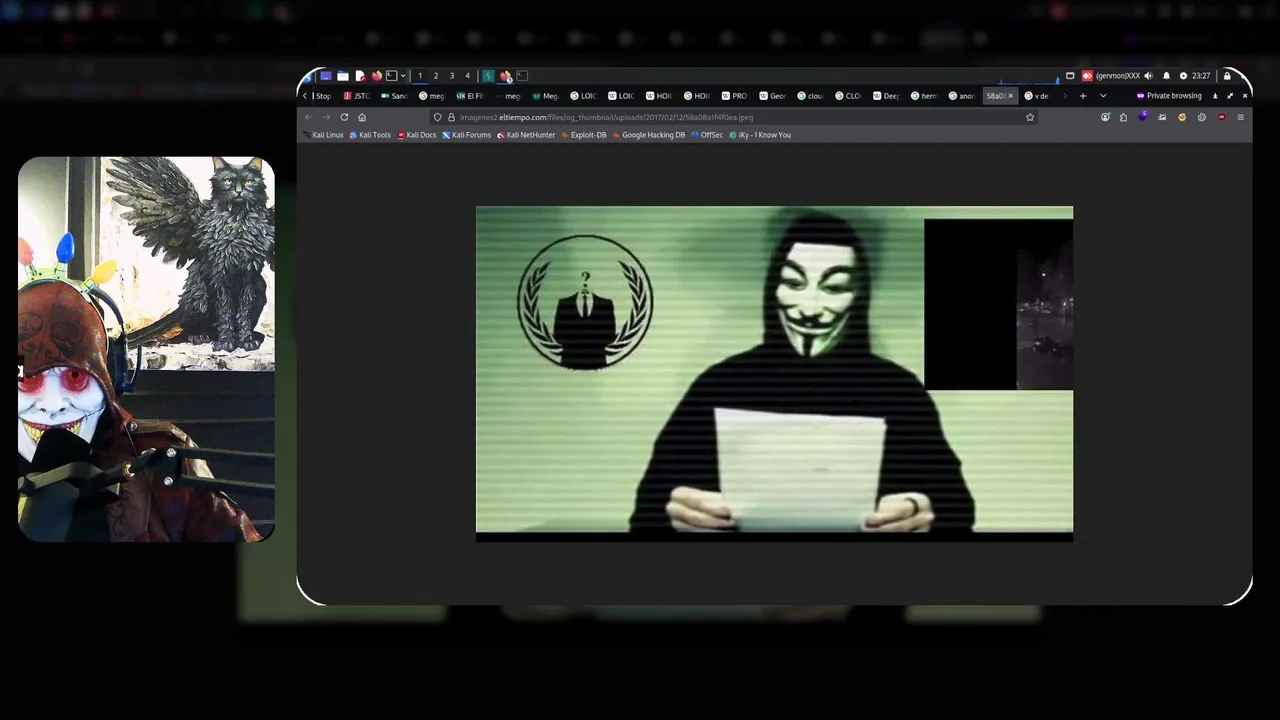This screenshot has height=720, width=1280.
Task: Switch to workspace 2
Action: tap(436, 76)
